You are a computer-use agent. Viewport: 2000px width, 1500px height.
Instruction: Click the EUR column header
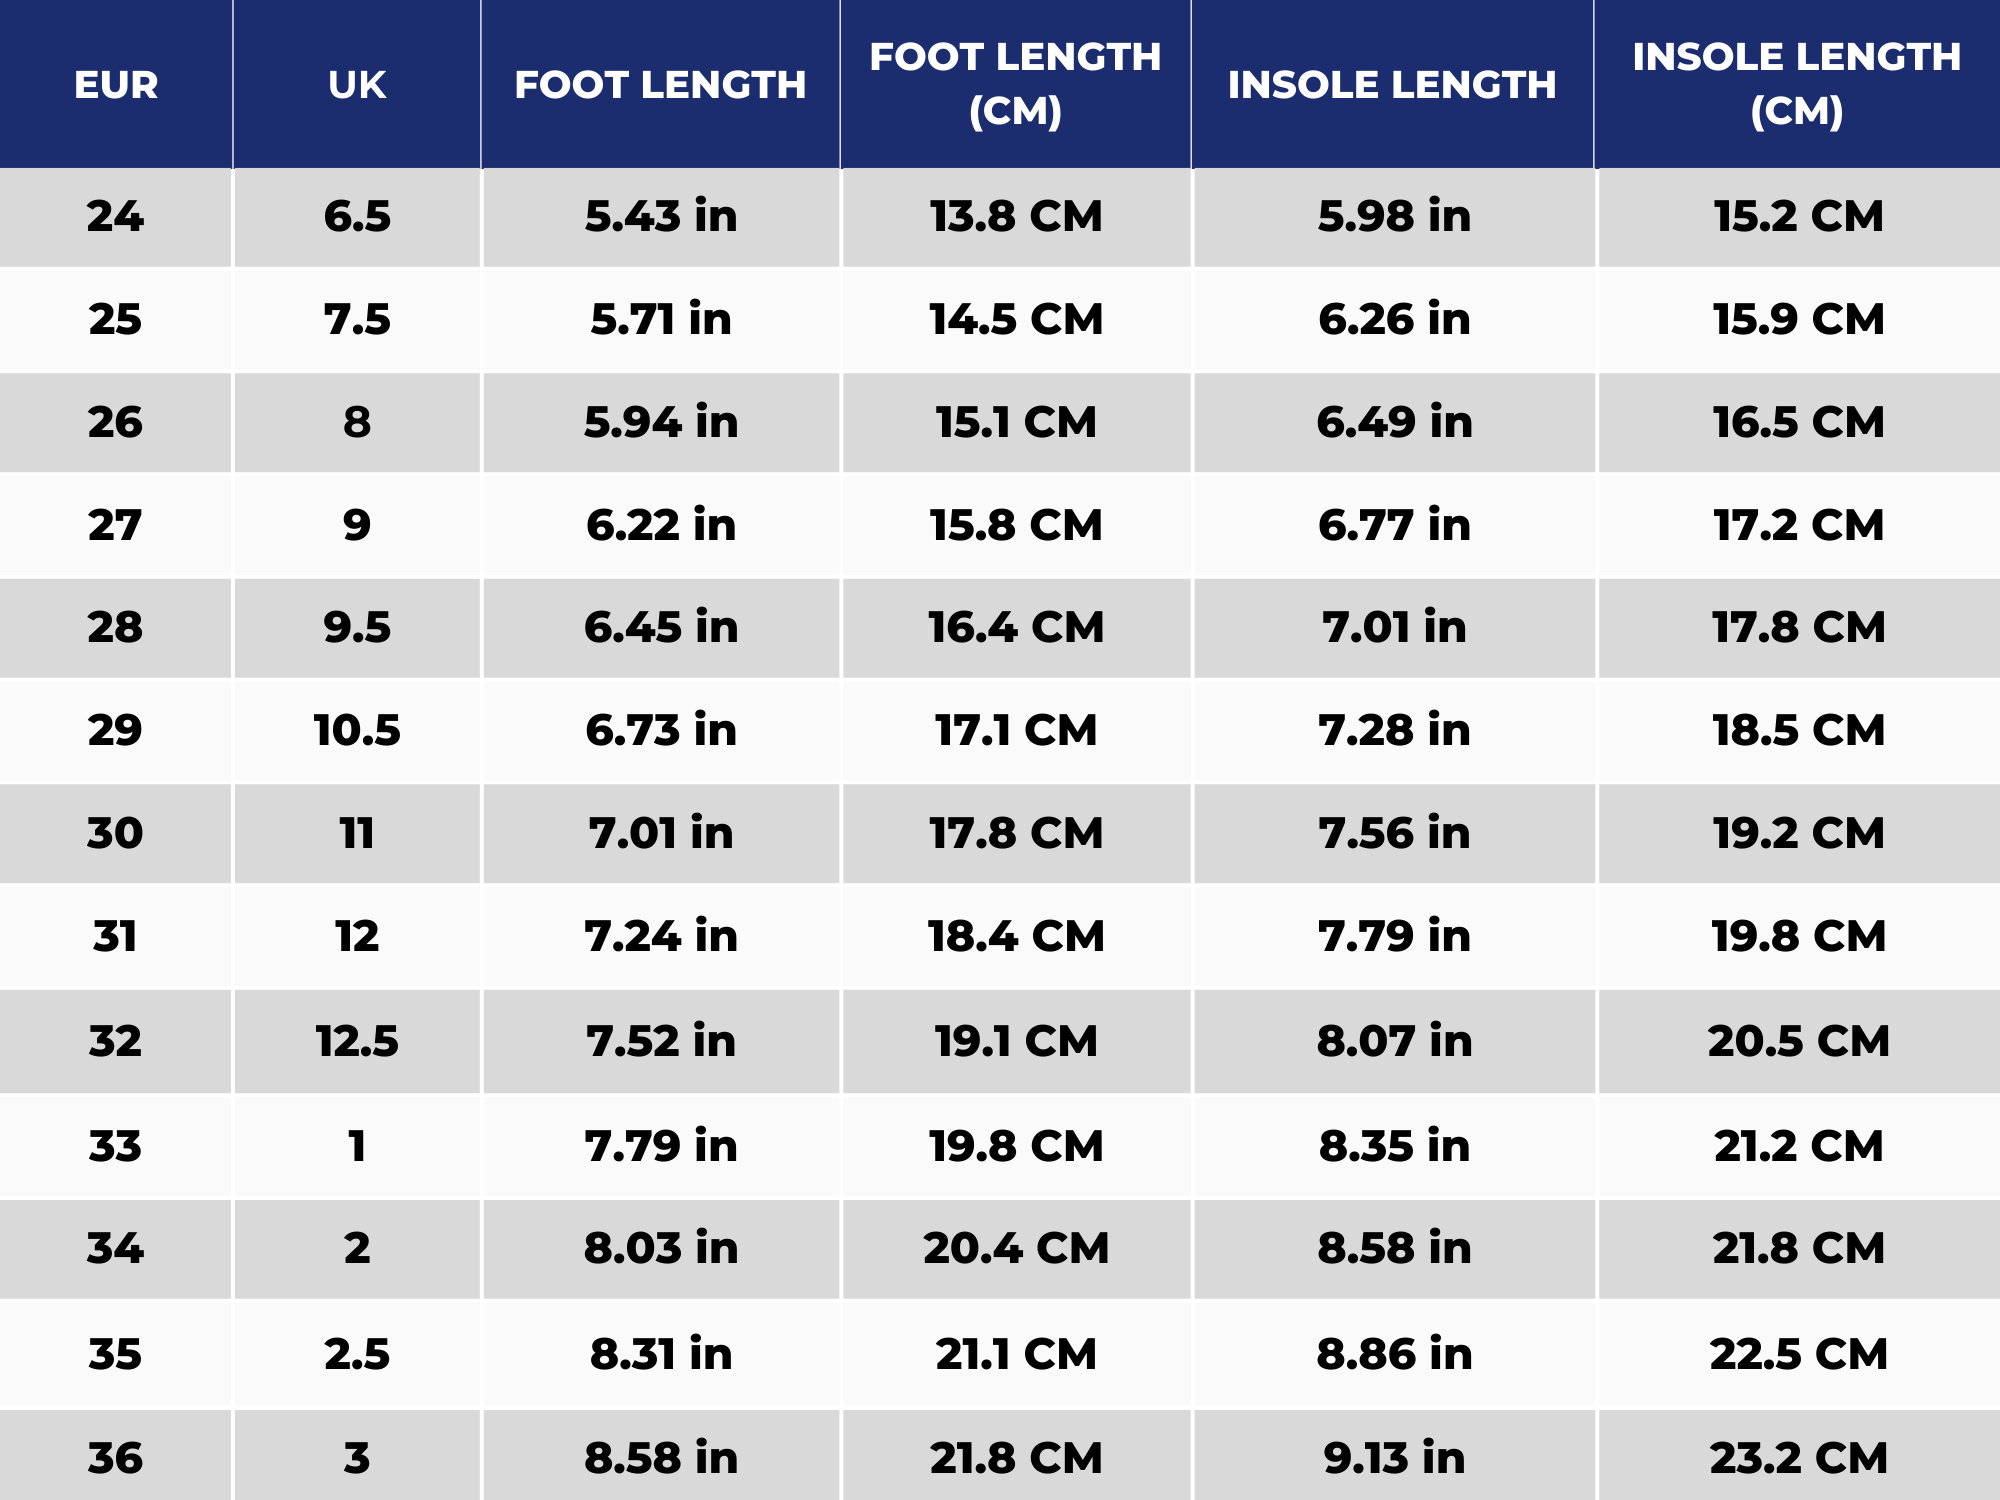click(116, 85)
